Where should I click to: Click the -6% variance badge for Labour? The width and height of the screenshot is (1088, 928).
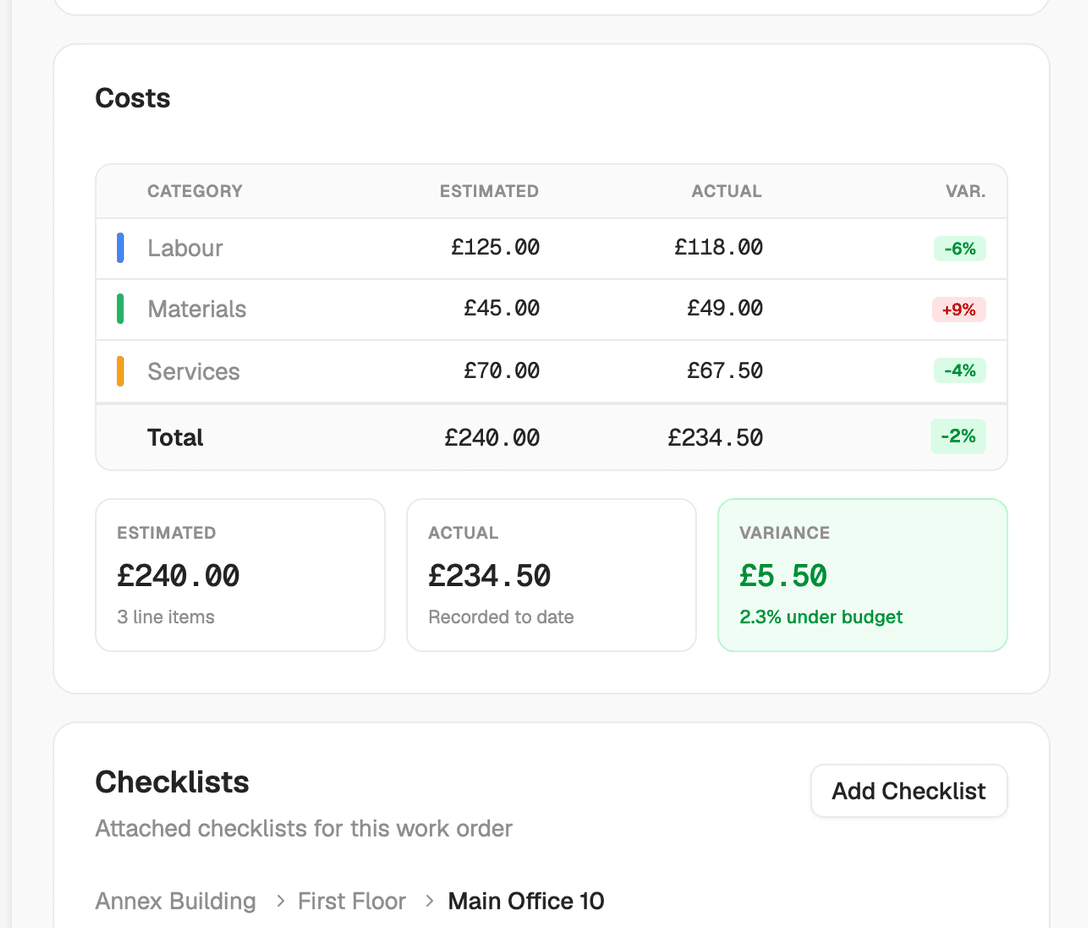pos(960,248)
